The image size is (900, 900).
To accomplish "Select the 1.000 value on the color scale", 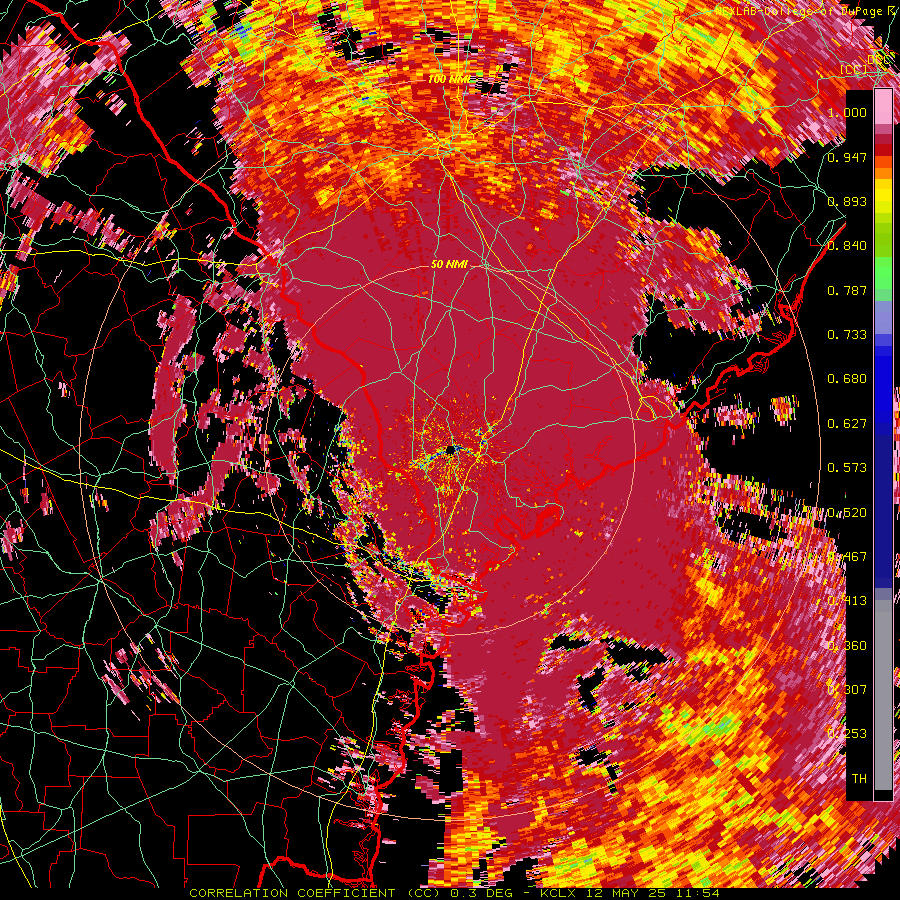I will (847, 112).
